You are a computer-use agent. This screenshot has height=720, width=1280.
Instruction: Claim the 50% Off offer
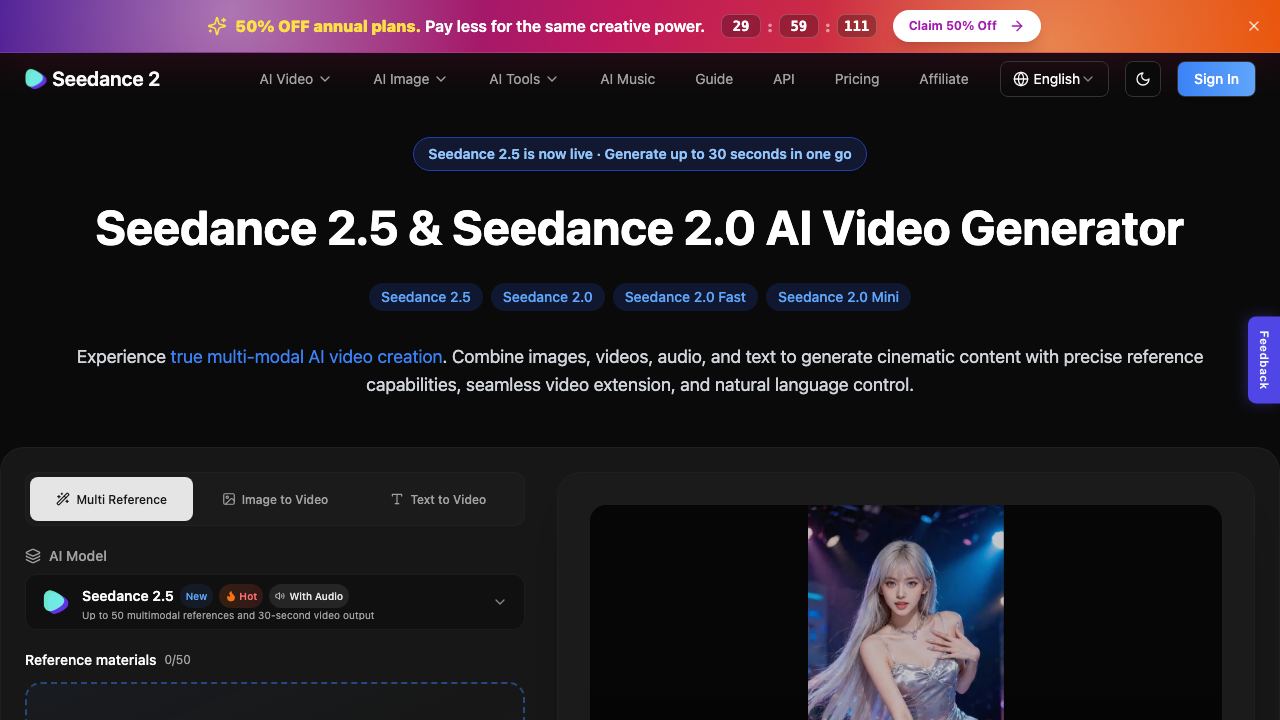pos(966,26)
